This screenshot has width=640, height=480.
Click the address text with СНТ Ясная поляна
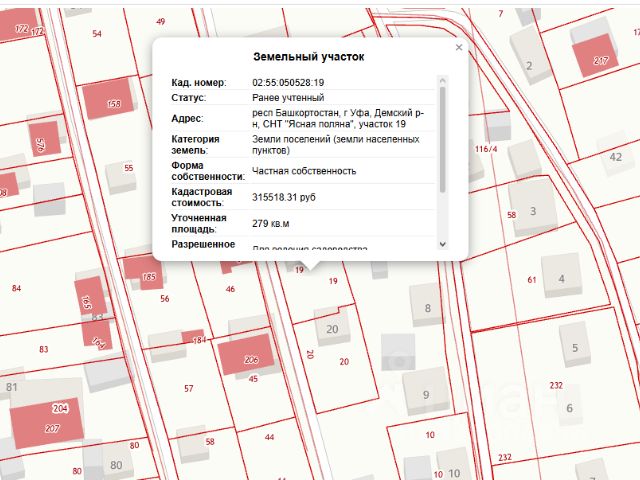338,118
